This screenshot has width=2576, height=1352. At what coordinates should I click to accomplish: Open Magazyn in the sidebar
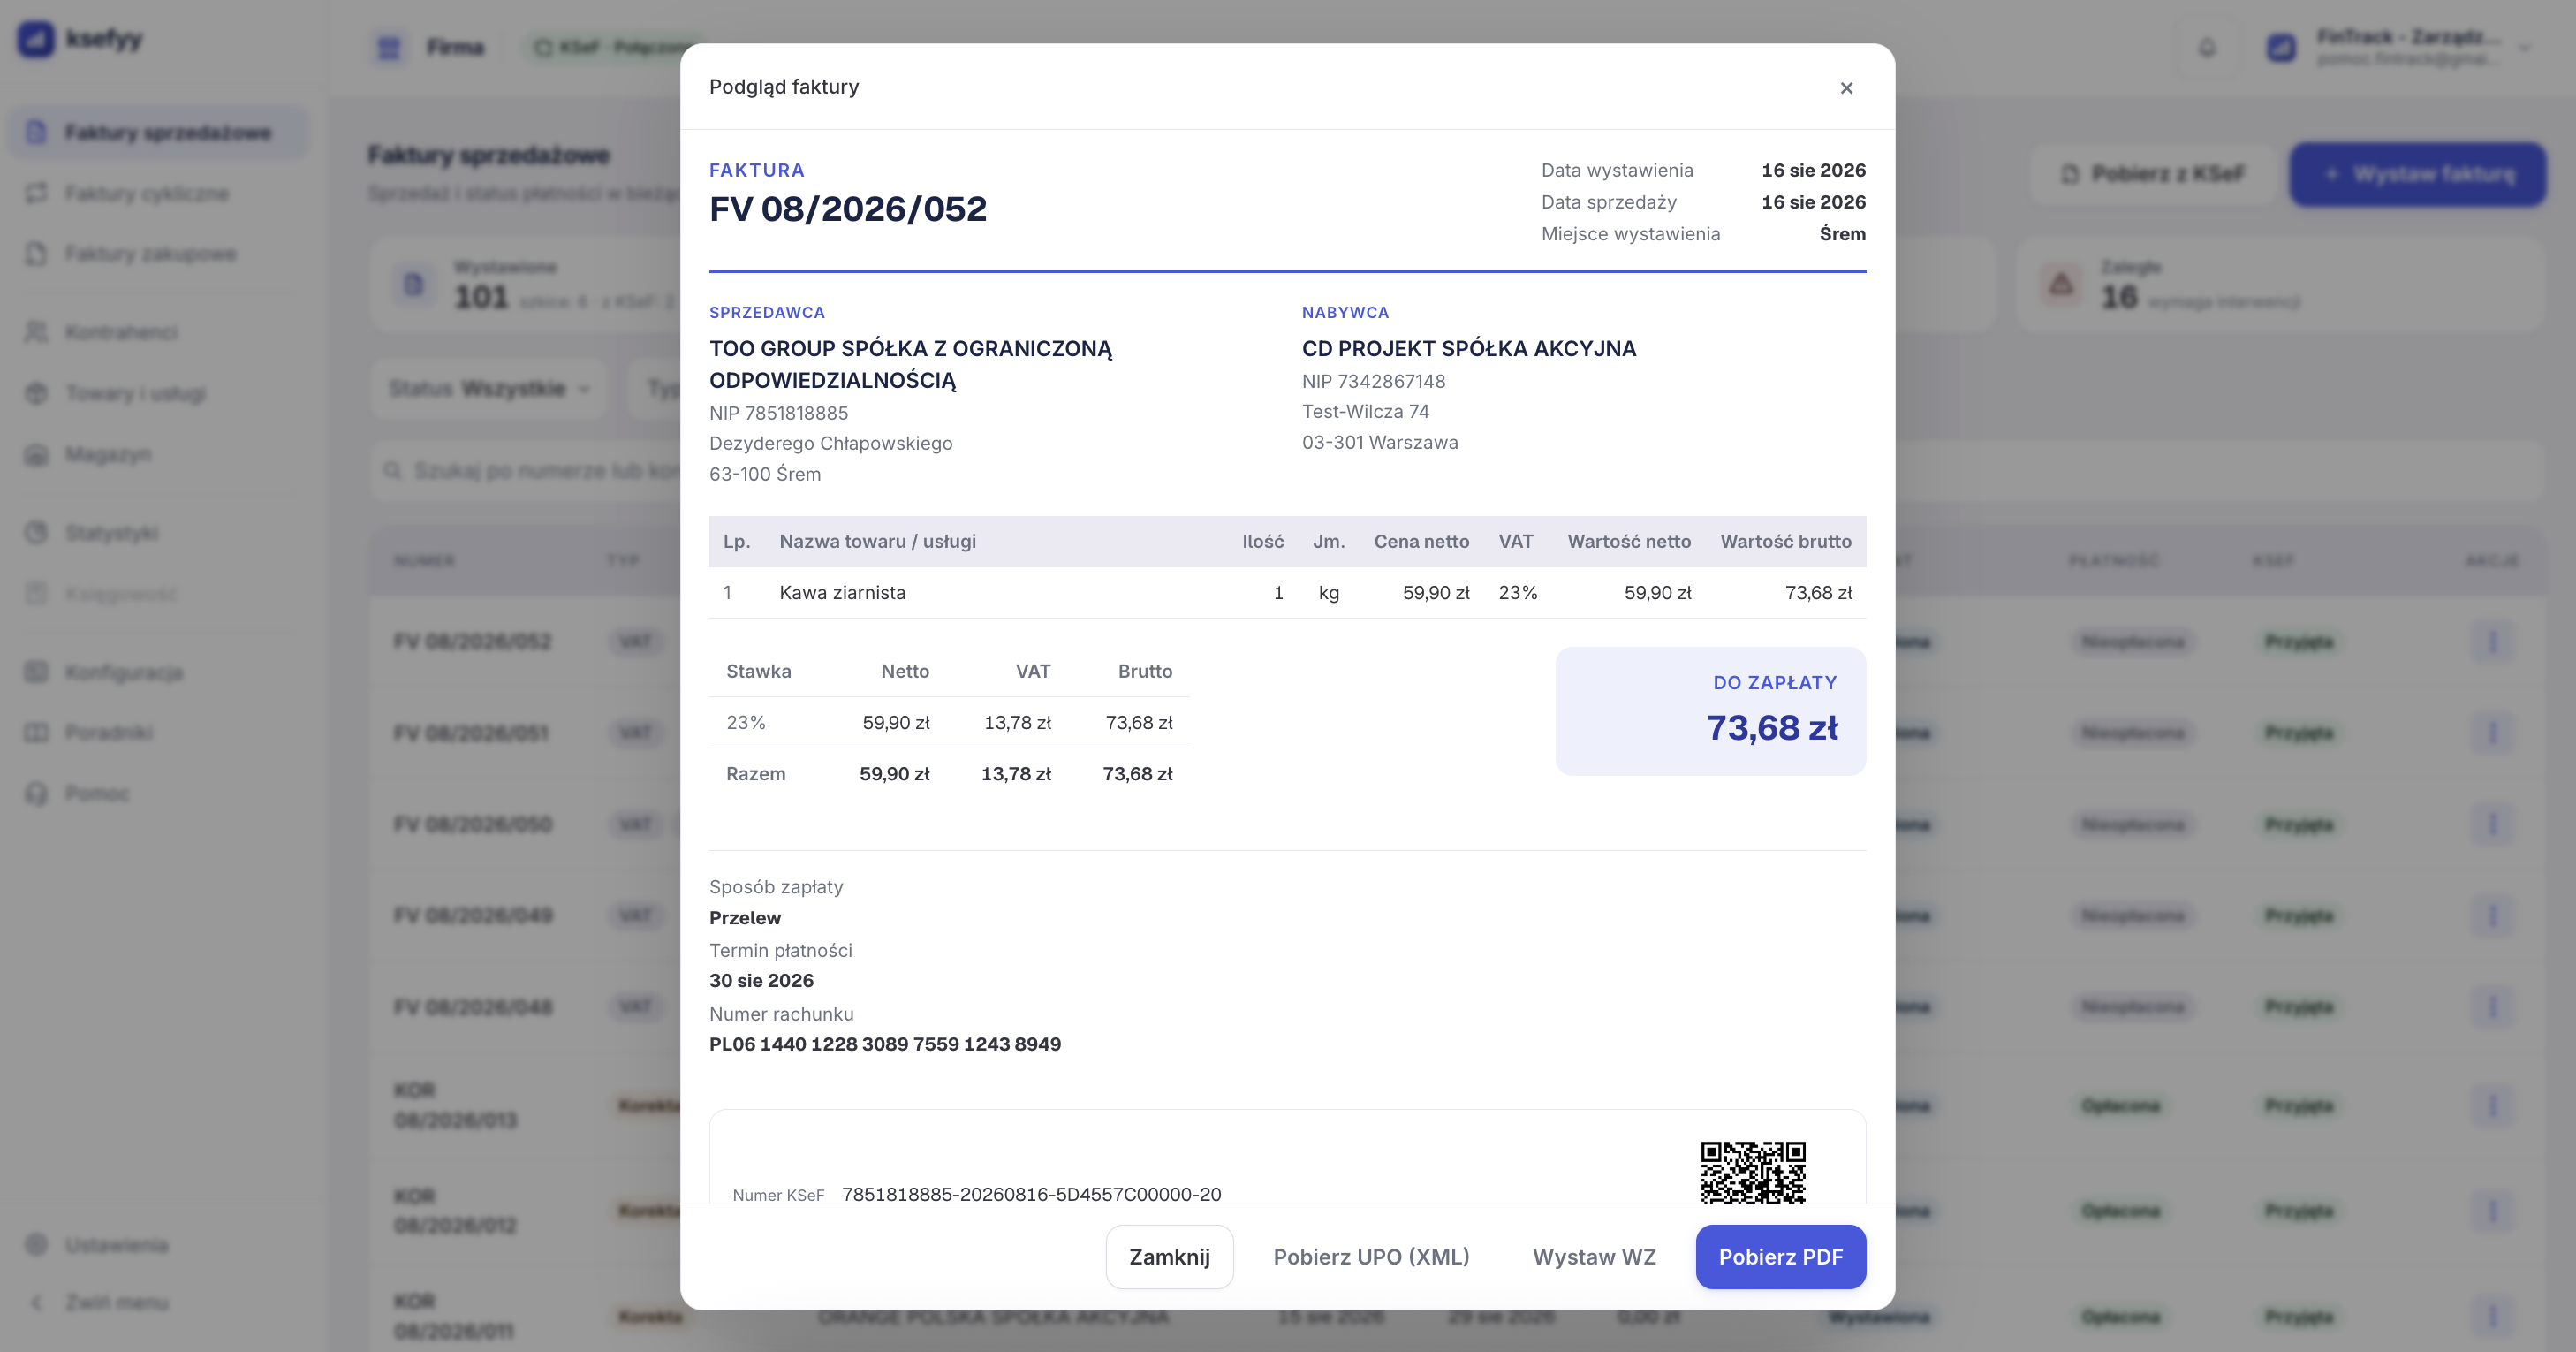[159, 454]
